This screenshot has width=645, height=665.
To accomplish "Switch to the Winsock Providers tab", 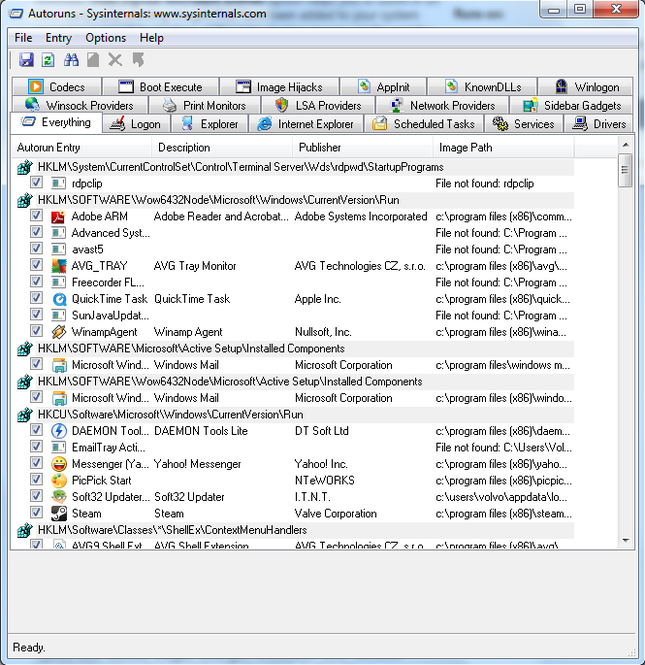I will coord(80,105).
